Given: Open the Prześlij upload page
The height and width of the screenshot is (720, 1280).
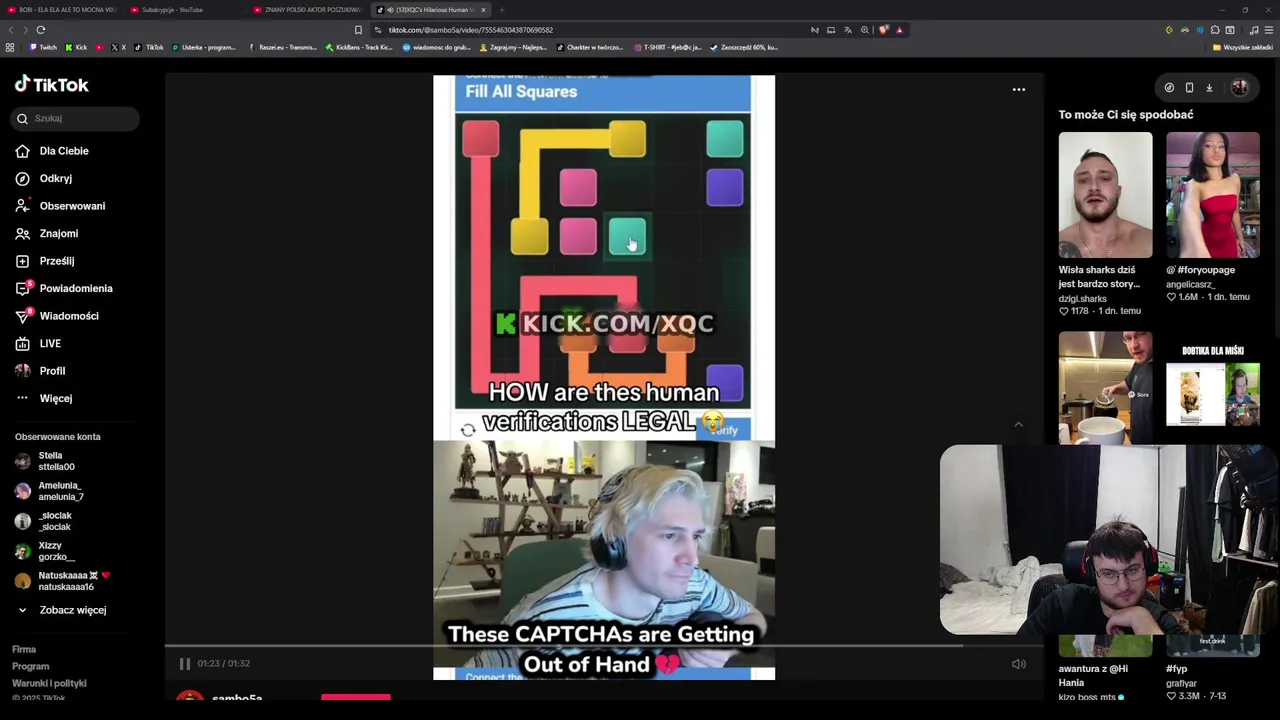Looking at the screenshot, I should [x=45, y=261].
